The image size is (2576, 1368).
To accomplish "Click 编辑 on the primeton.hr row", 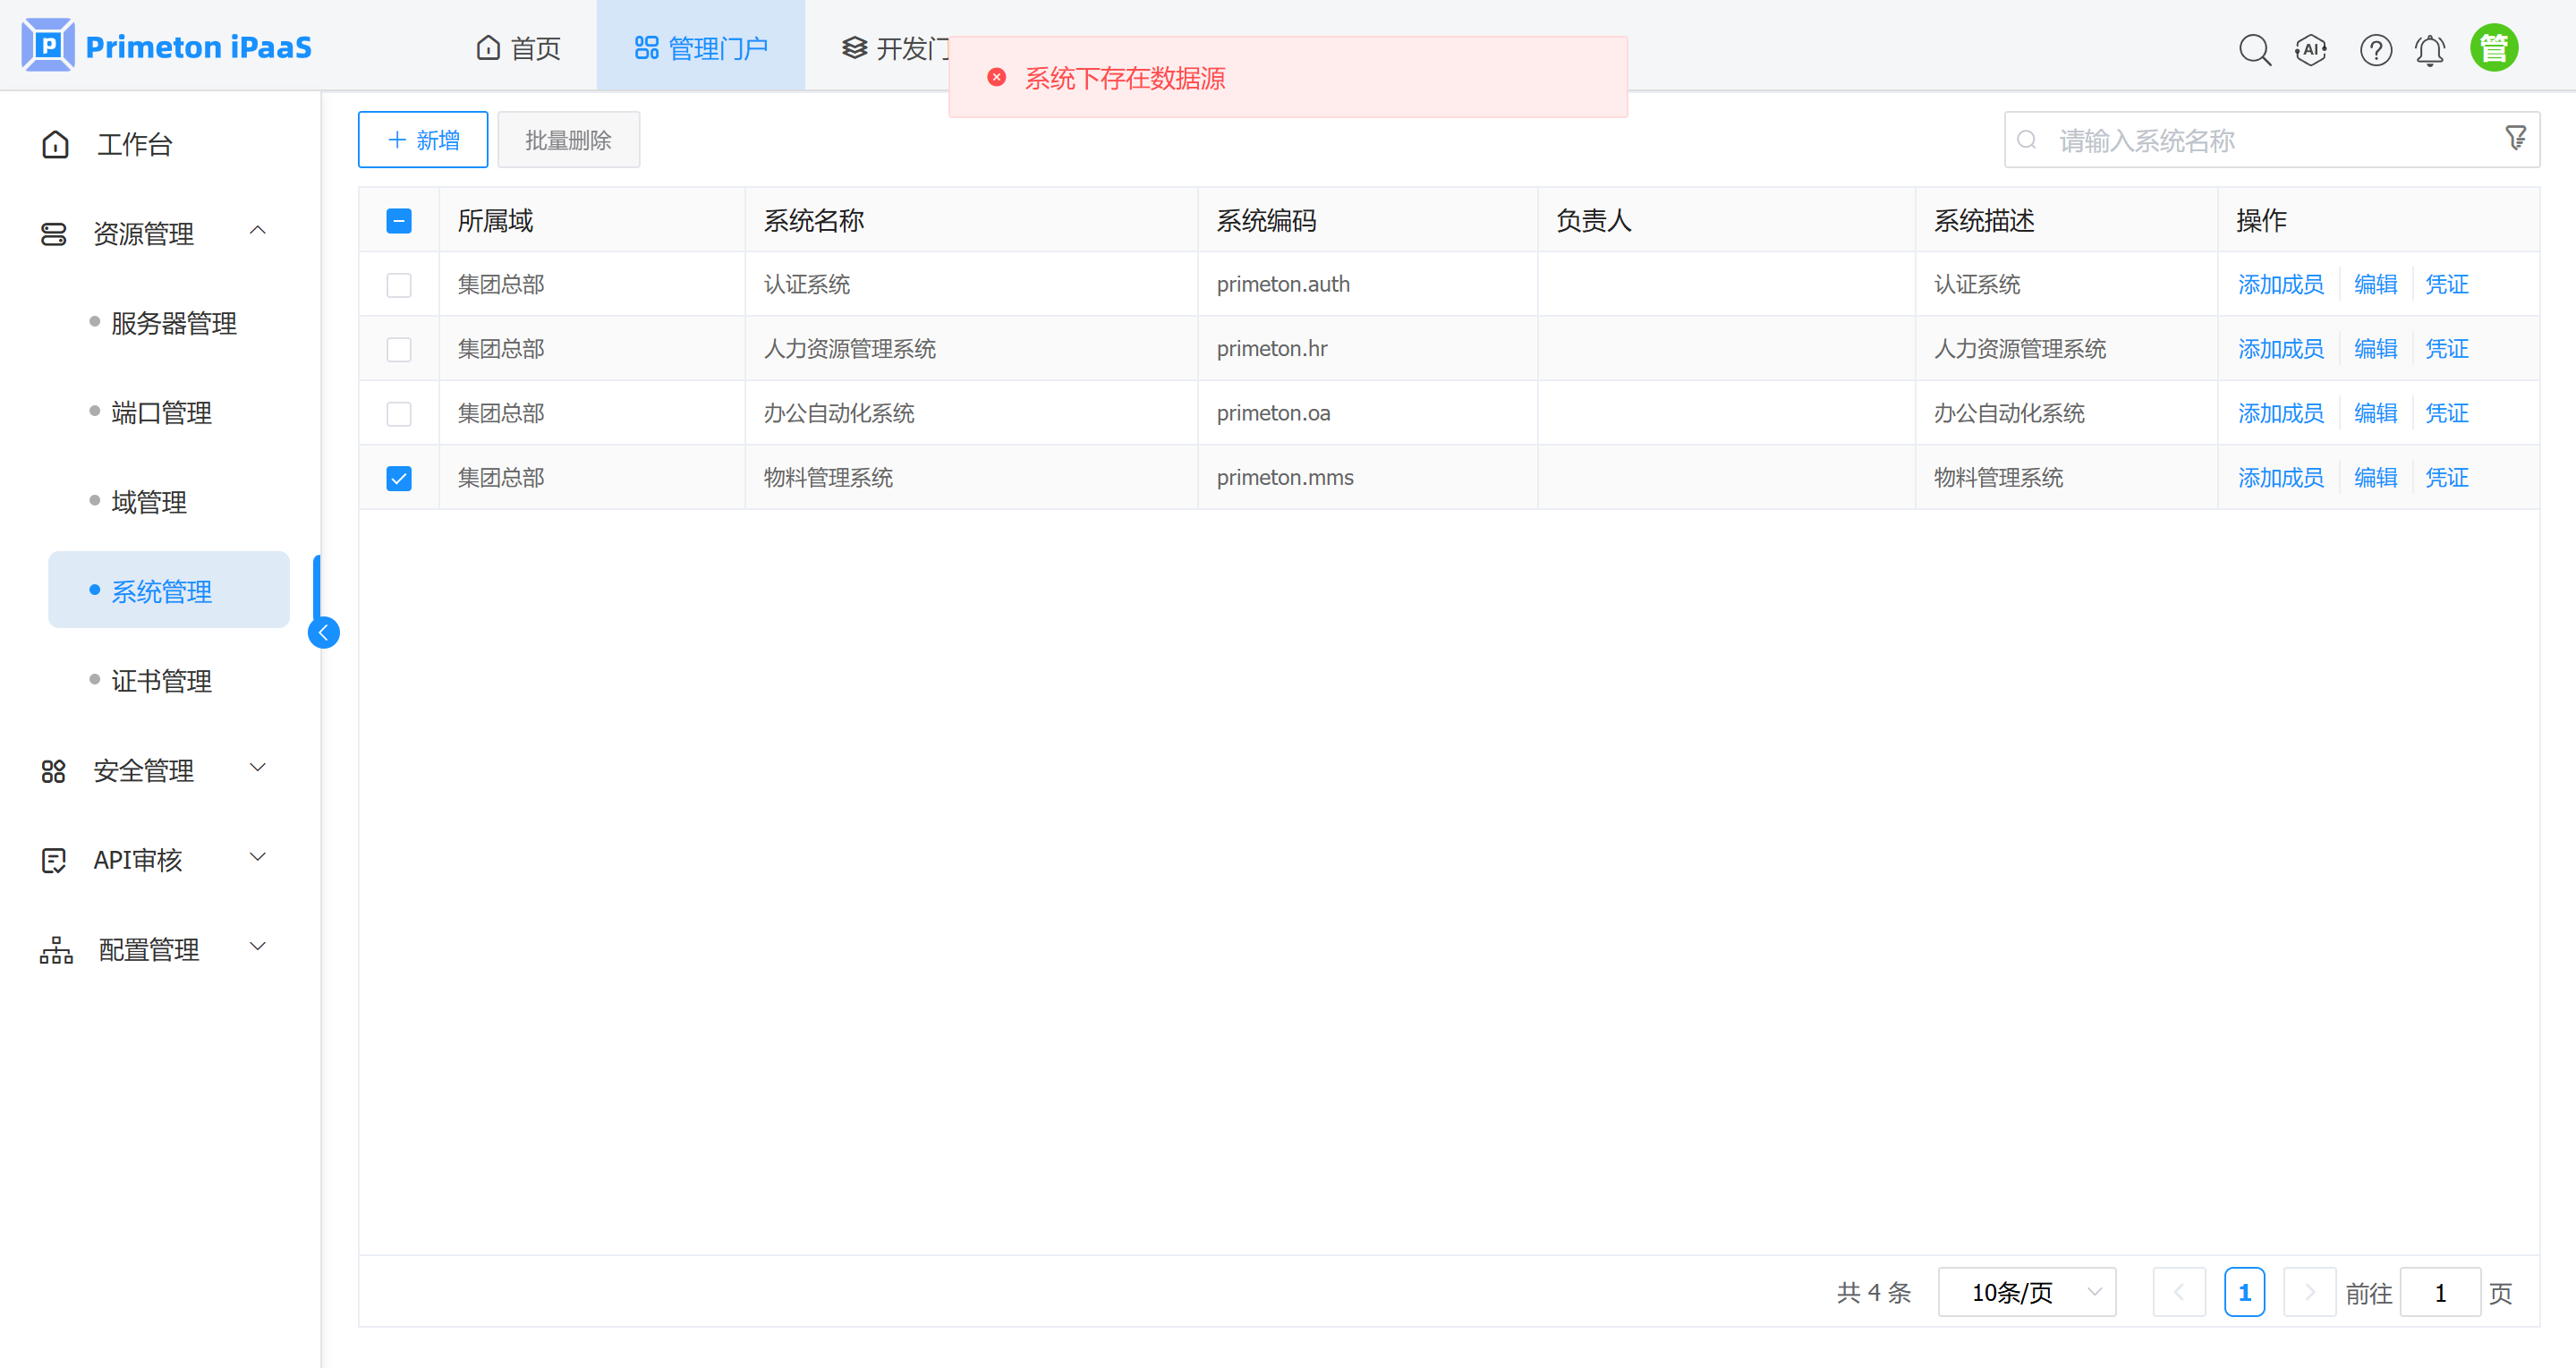I will point(2375,348).
